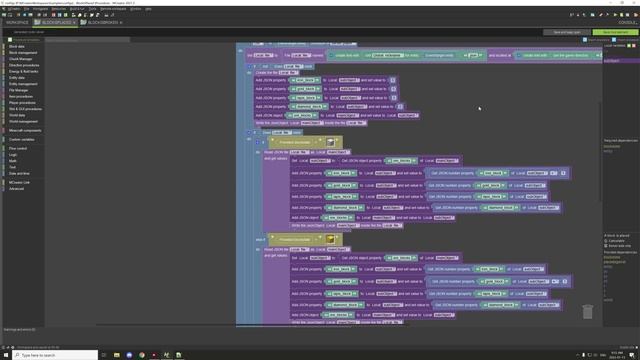The height and width of the screenshot is (360, 640).
Task: Open the File menu
Action: pyautogui.click(x=27, y=9)
